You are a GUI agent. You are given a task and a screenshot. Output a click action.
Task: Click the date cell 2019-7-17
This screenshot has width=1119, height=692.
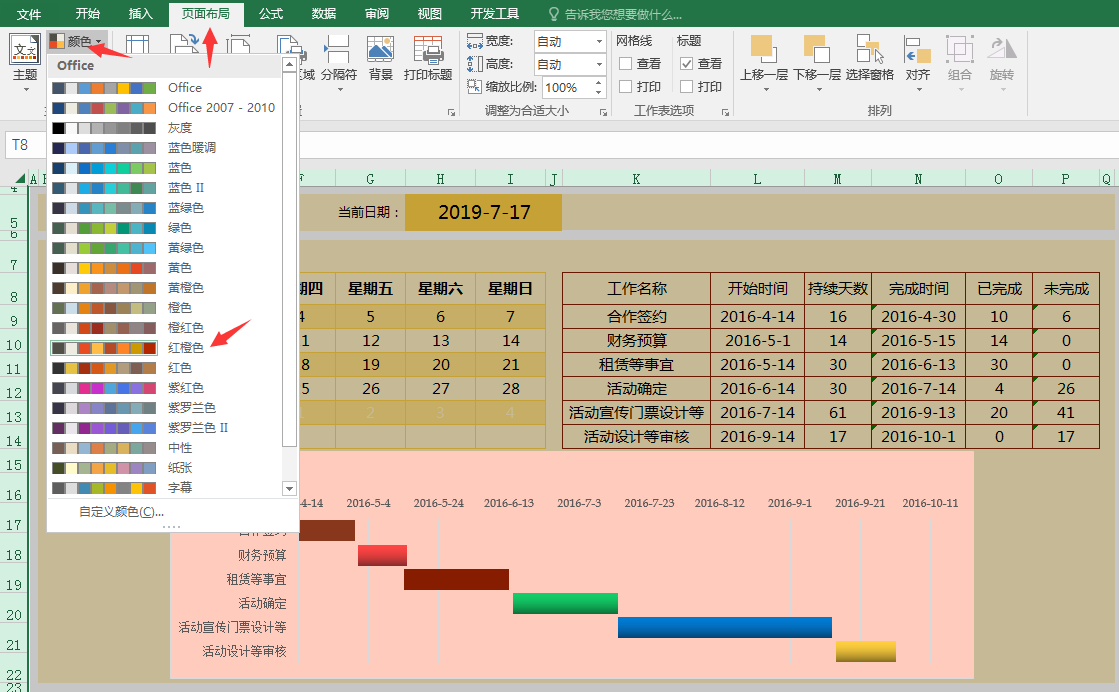[x=483, y=212]
